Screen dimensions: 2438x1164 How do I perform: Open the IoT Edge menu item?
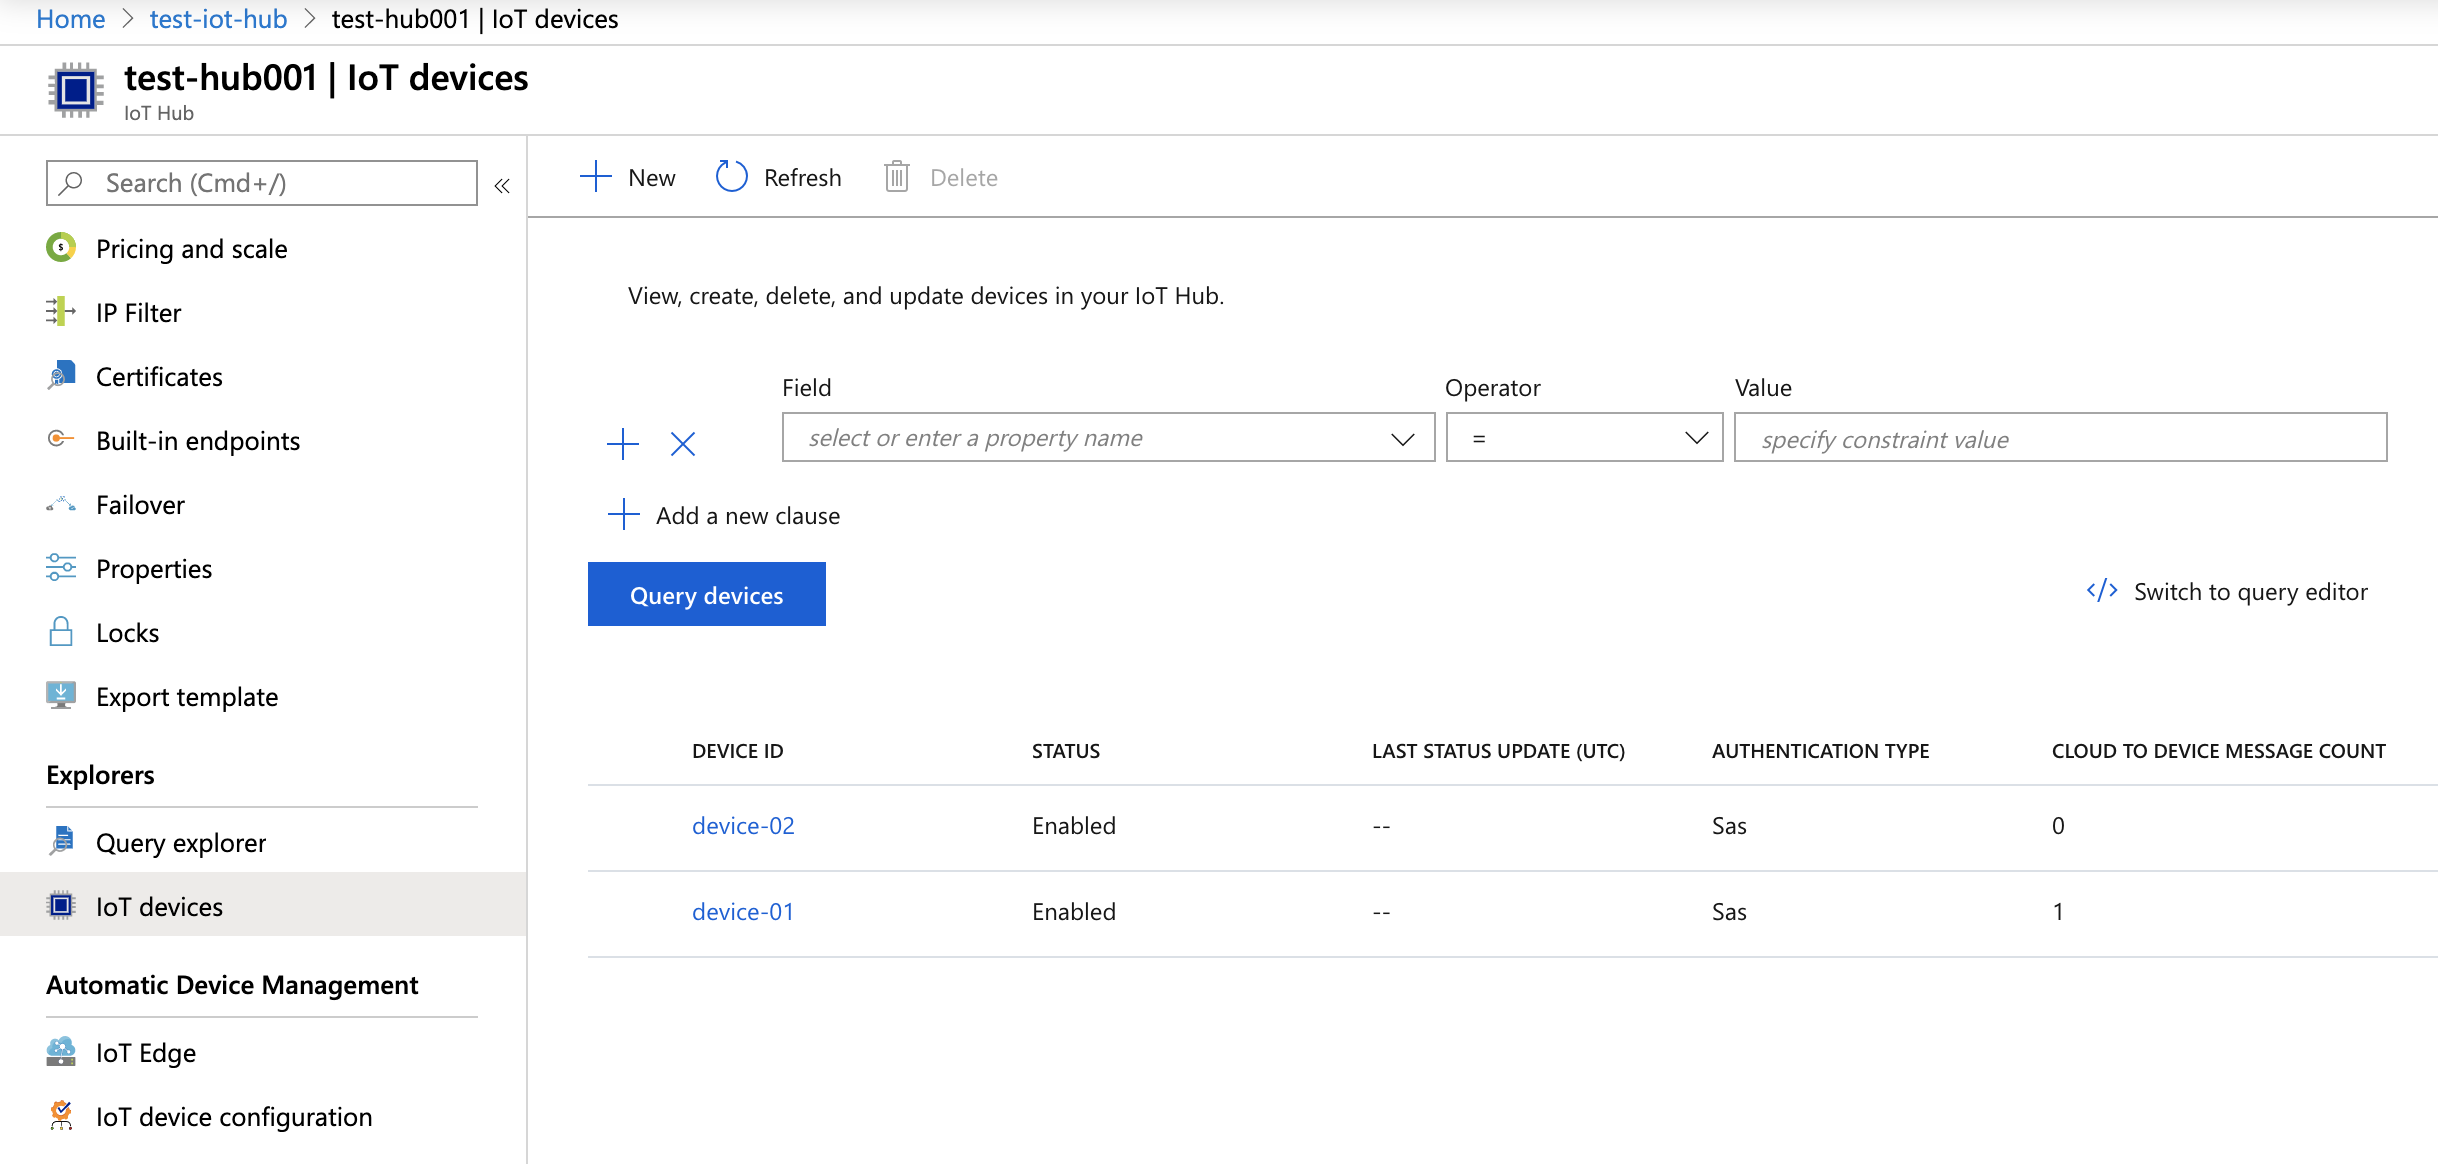[146, 1052]
